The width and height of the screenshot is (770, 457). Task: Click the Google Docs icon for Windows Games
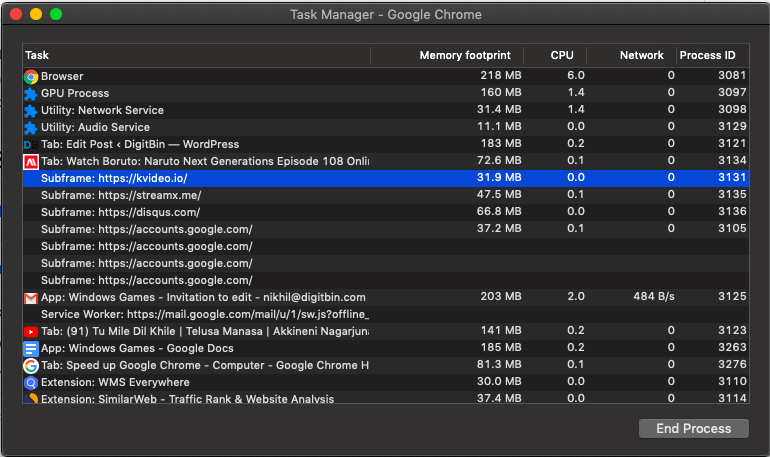(31, 348)
